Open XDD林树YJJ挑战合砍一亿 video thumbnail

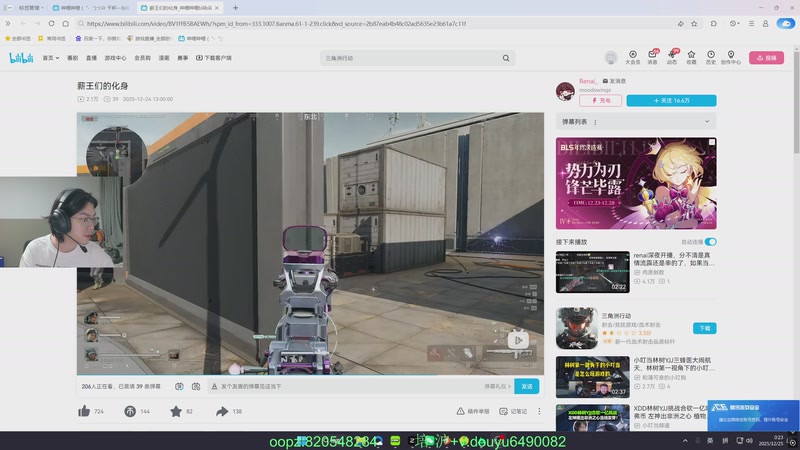pos(592,418)
